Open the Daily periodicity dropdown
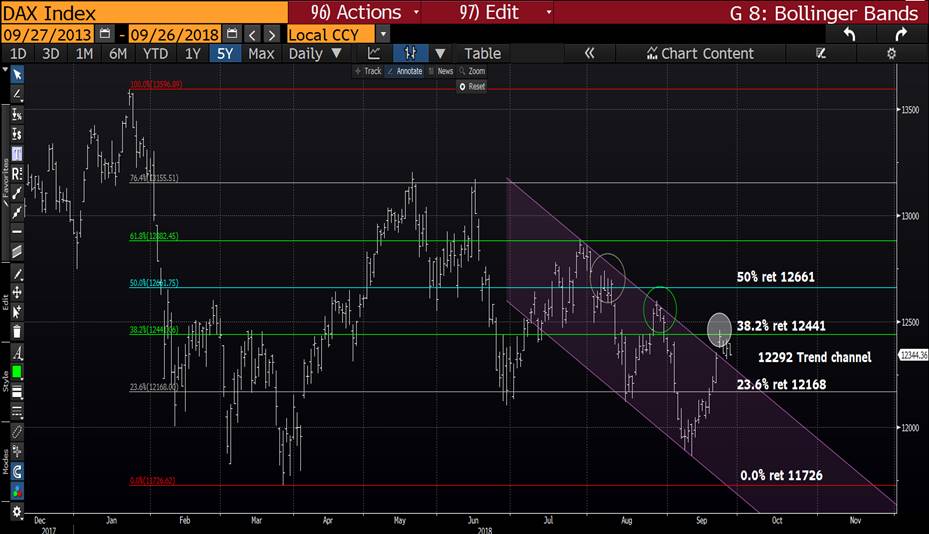The width and height of the screenshot is (929, 534). click(315, 53)
